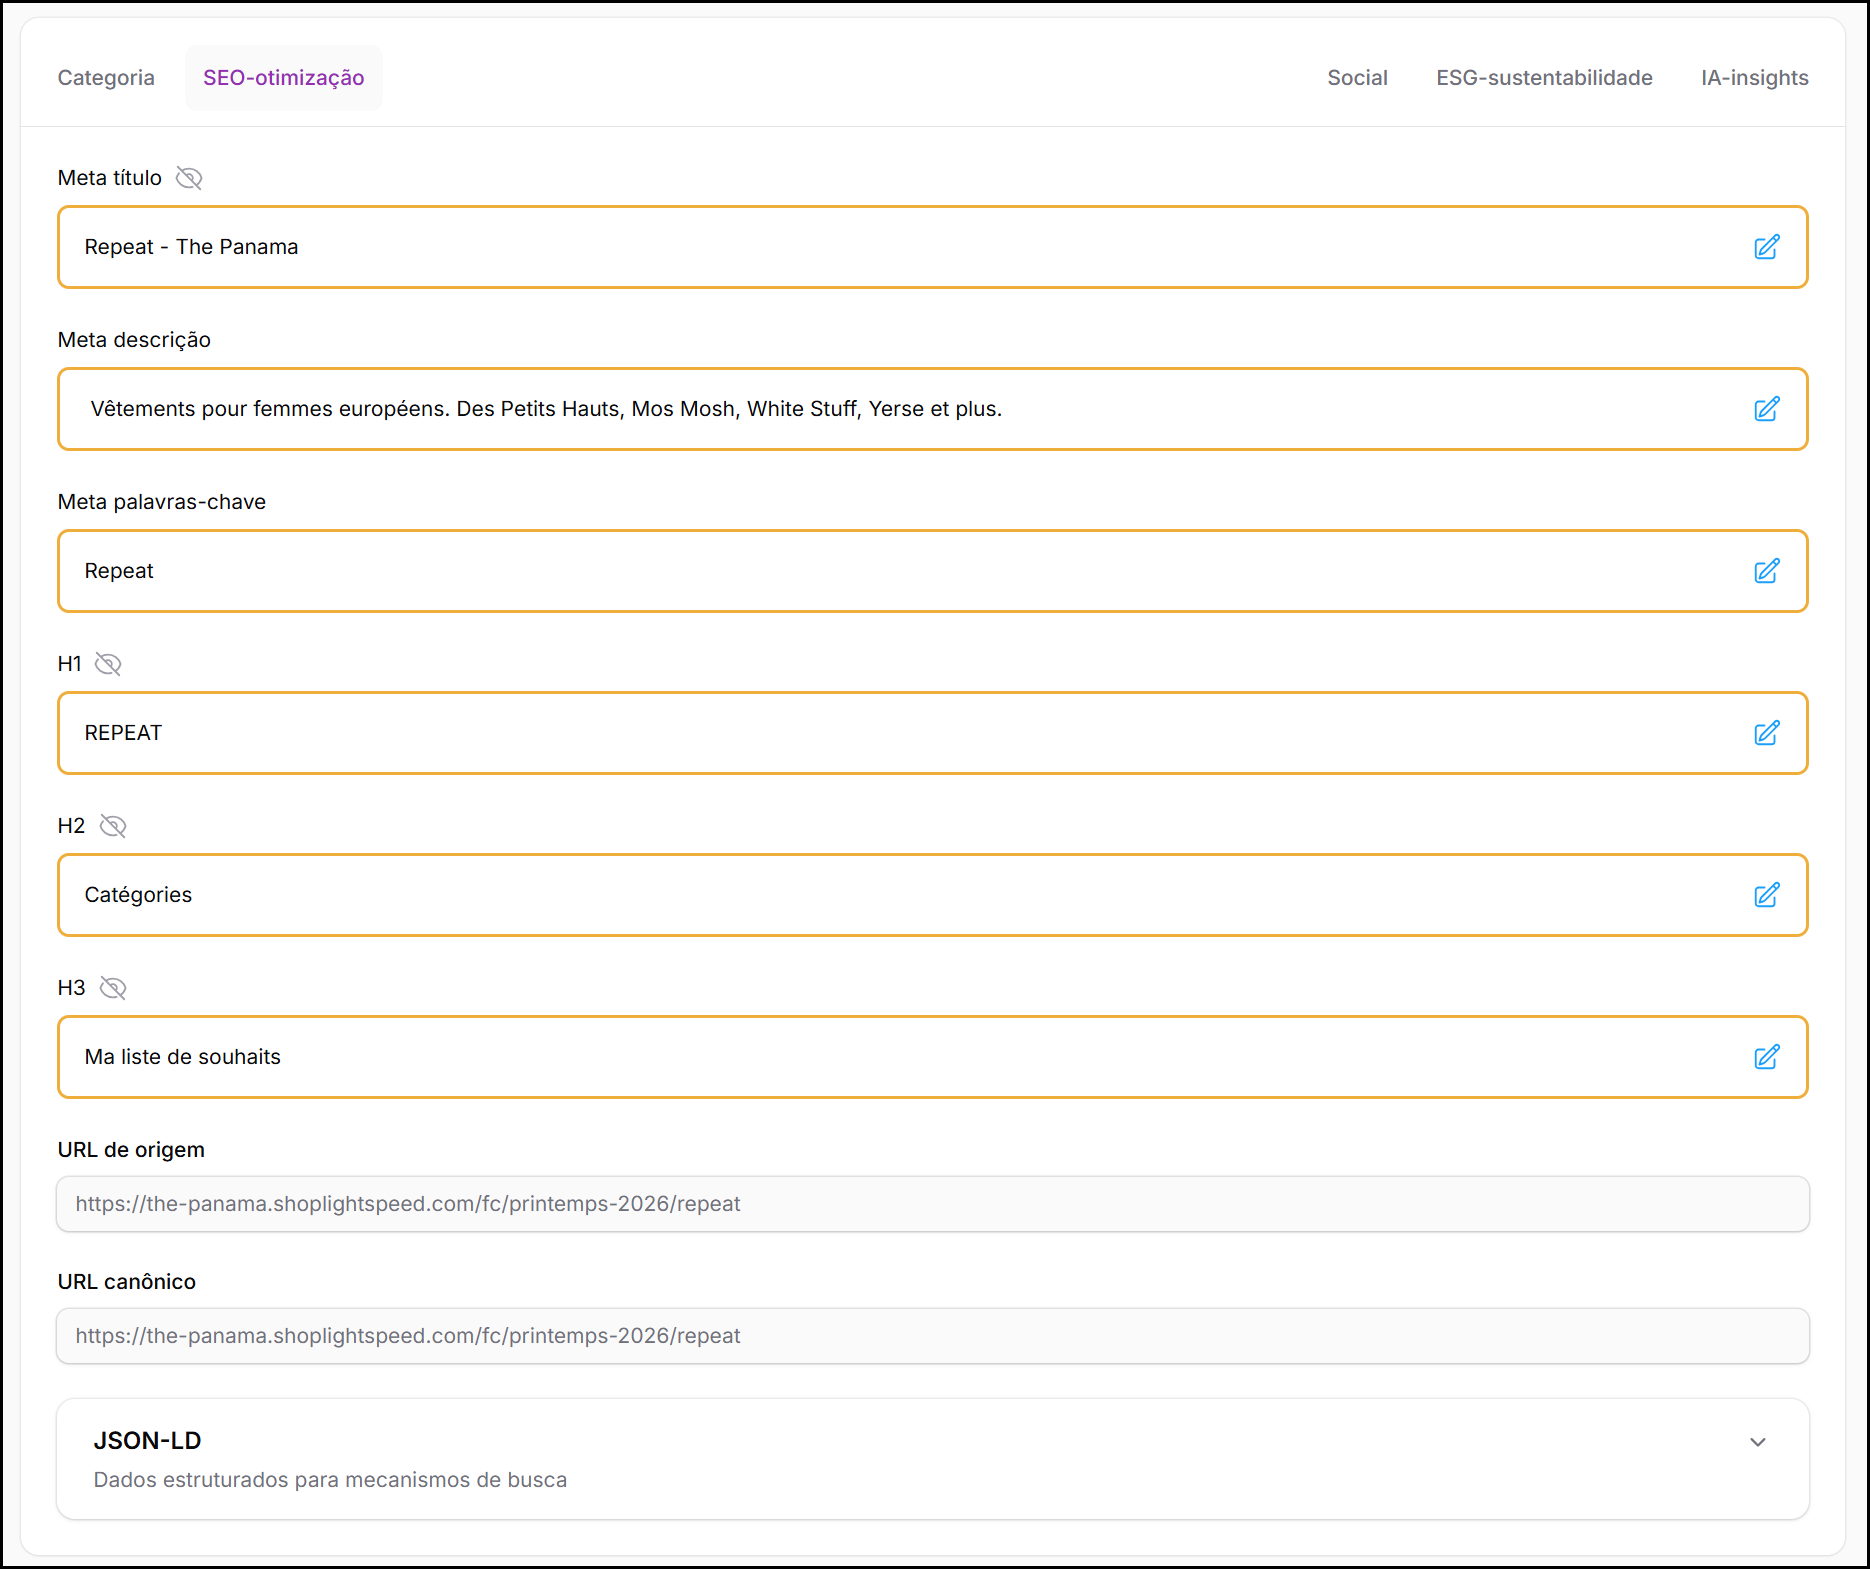
Task: Edit the H3 'Ma liste de souhaits' entry
Action: (x=1766, y=1057)
